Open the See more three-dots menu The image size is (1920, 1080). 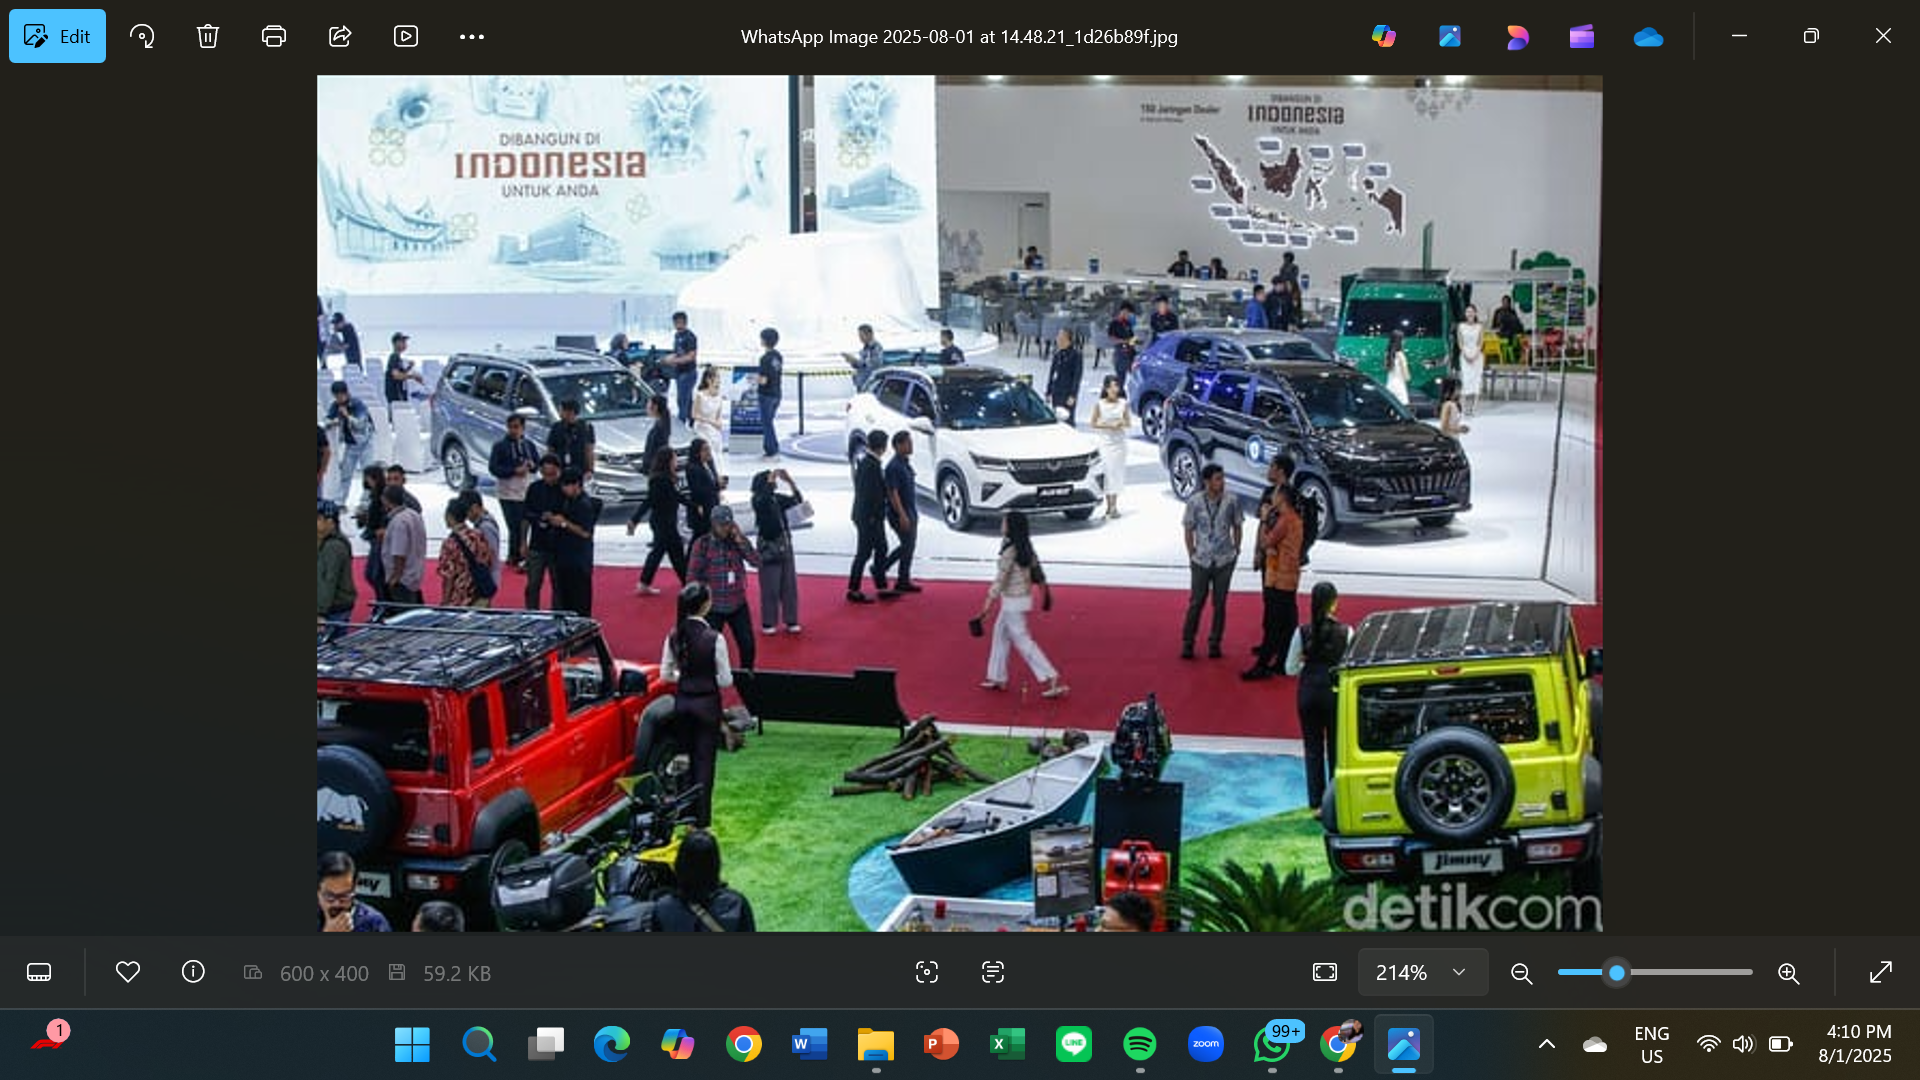472,36
